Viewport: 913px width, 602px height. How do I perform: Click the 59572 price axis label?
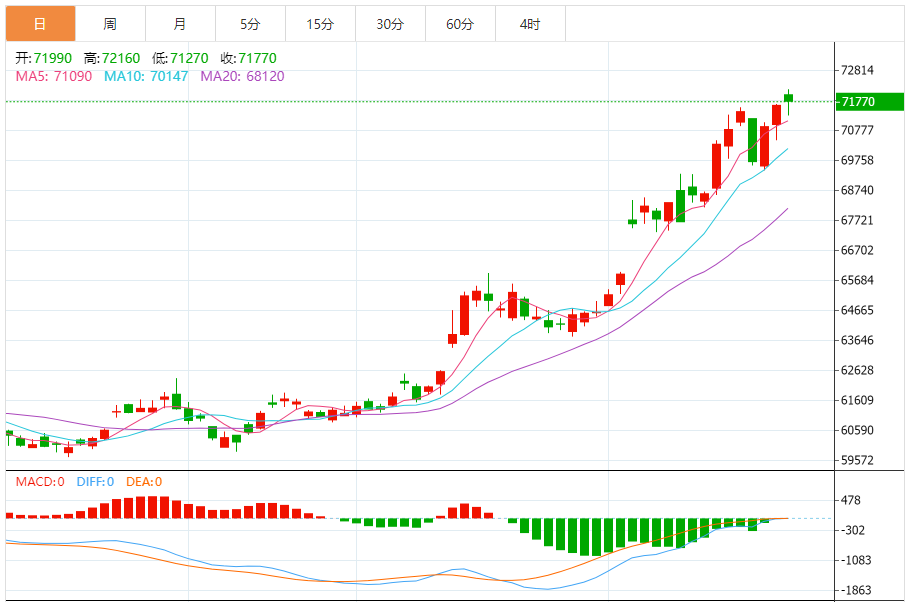click(857, 461)
